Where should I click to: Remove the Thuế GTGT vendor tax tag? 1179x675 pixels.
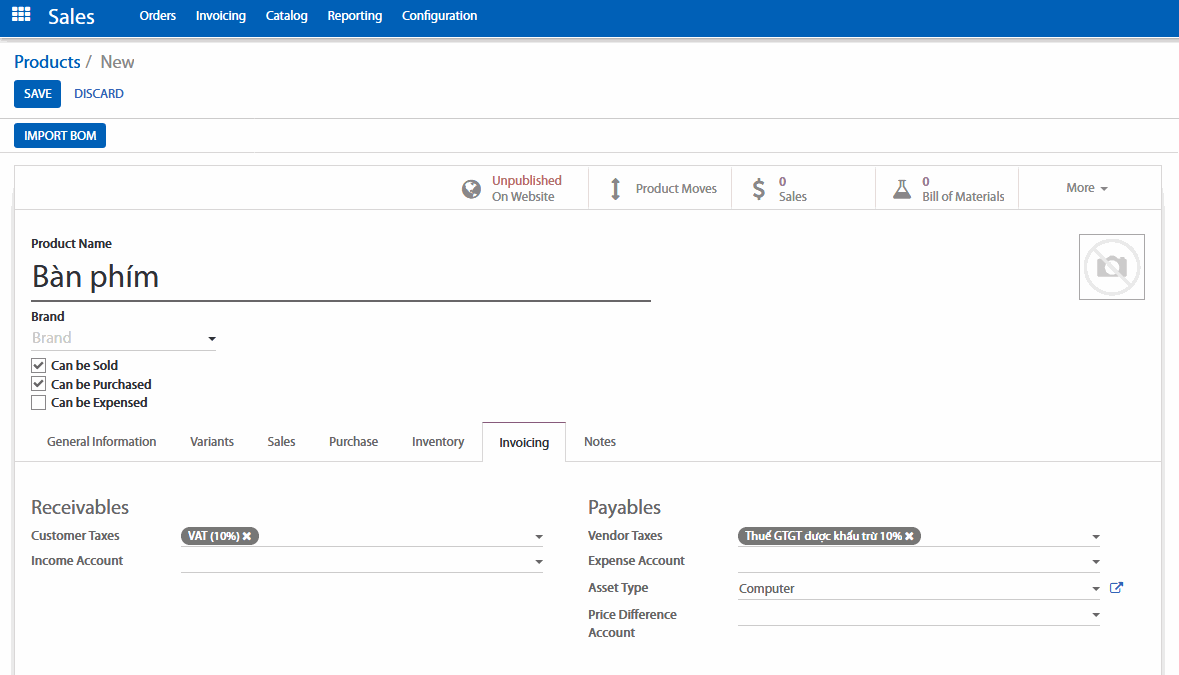[x=909, y=536]
